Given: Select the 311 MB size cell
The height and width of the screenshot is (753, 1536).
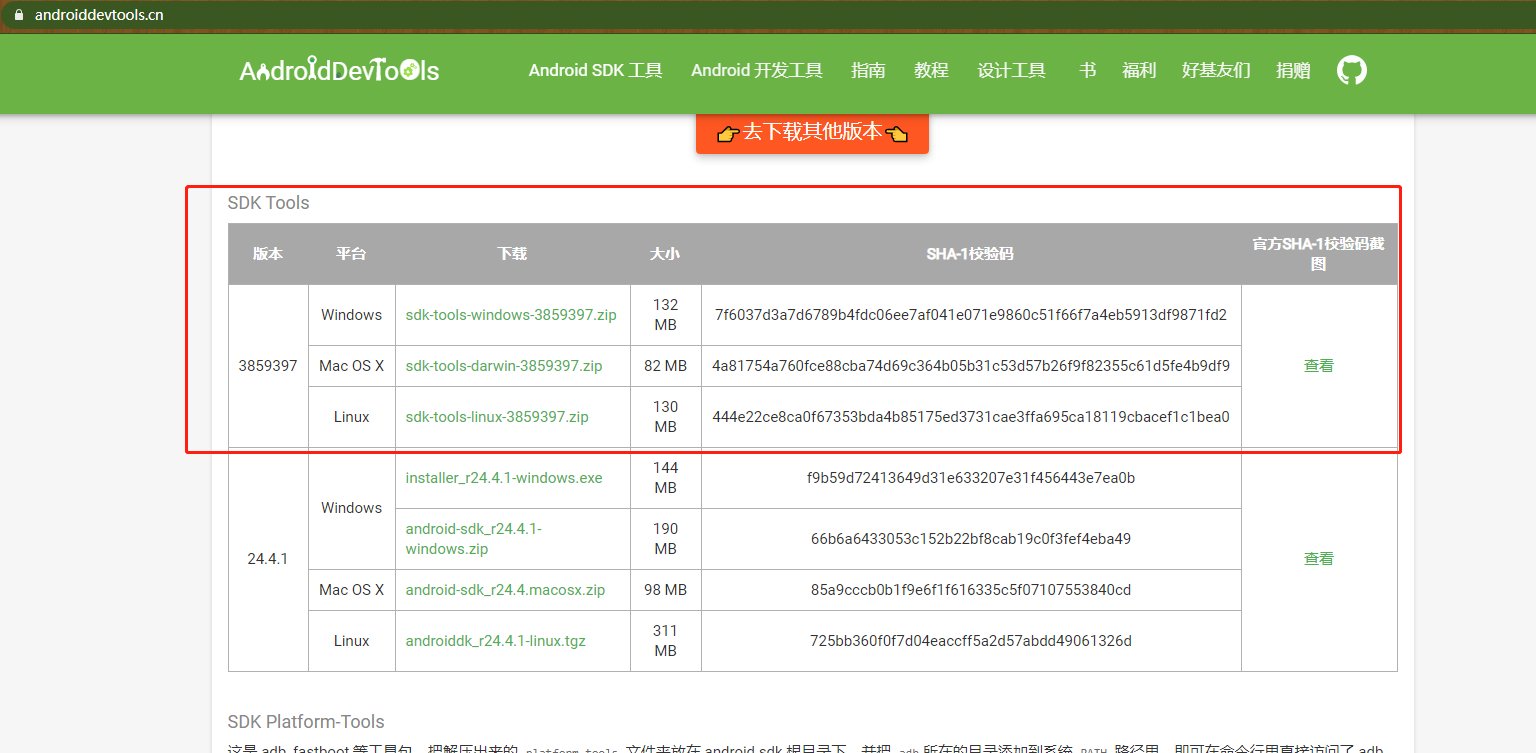Looking at the screenshot, I should click(x=665, y=641).
